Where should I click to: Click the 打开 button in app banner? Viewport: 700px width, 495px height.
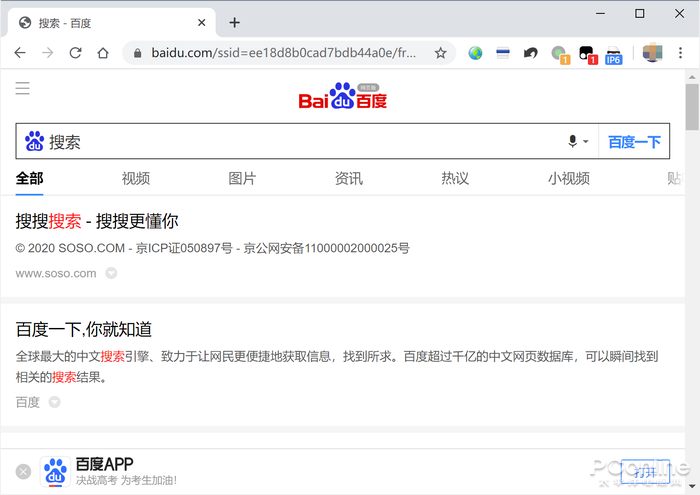click(x=646, y=472)
